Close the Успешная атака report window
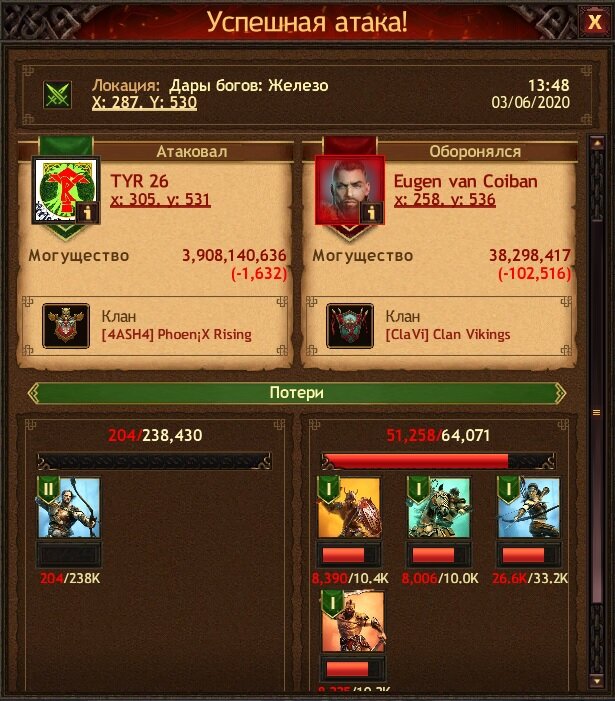 click(594, 21)
